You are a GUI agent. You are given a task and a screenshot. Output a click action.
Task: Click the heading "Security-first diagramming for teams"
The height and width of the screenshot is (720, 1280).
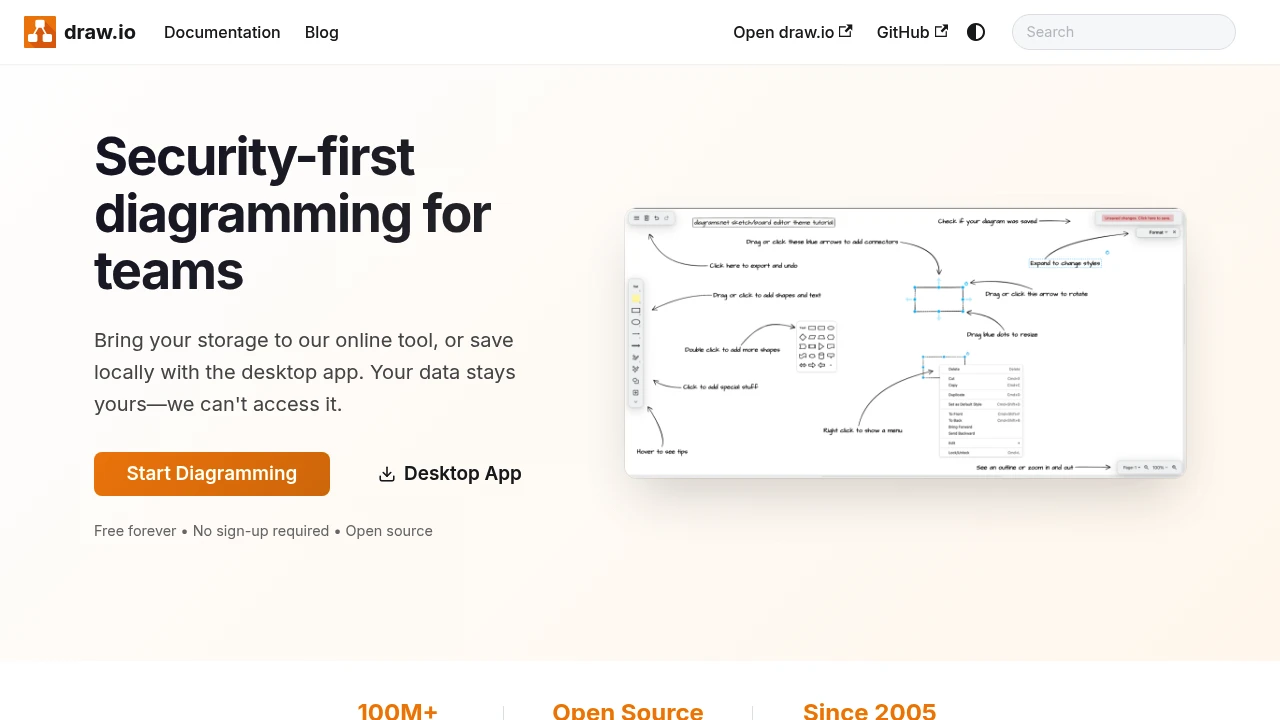(293, 214)
